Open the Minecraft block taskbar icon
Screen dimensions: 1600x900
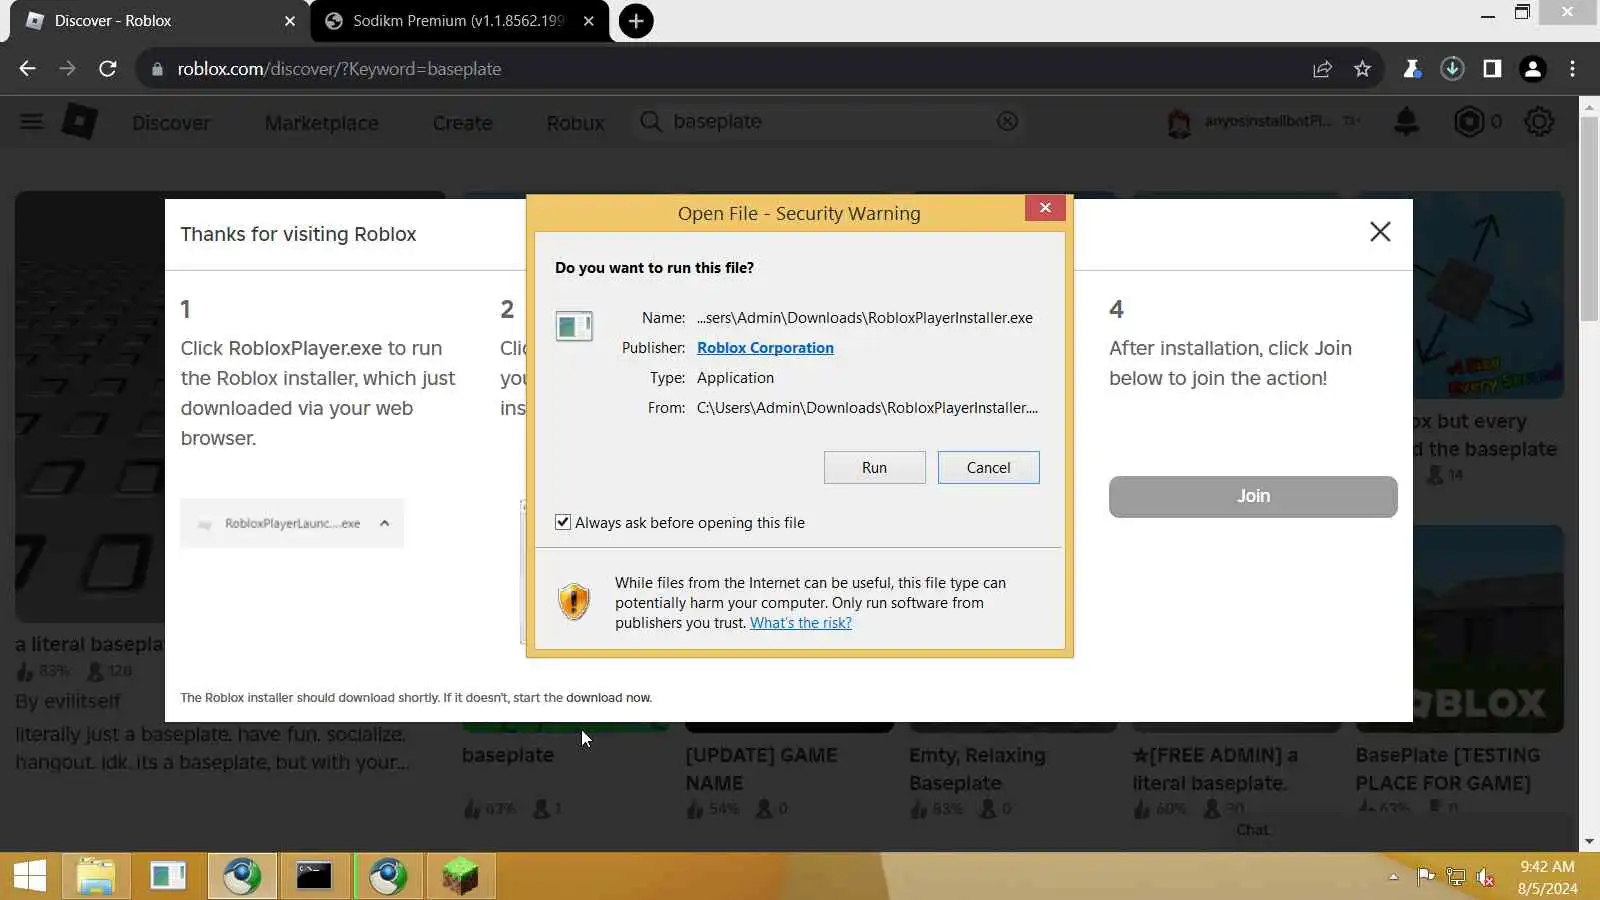(460, 876)
